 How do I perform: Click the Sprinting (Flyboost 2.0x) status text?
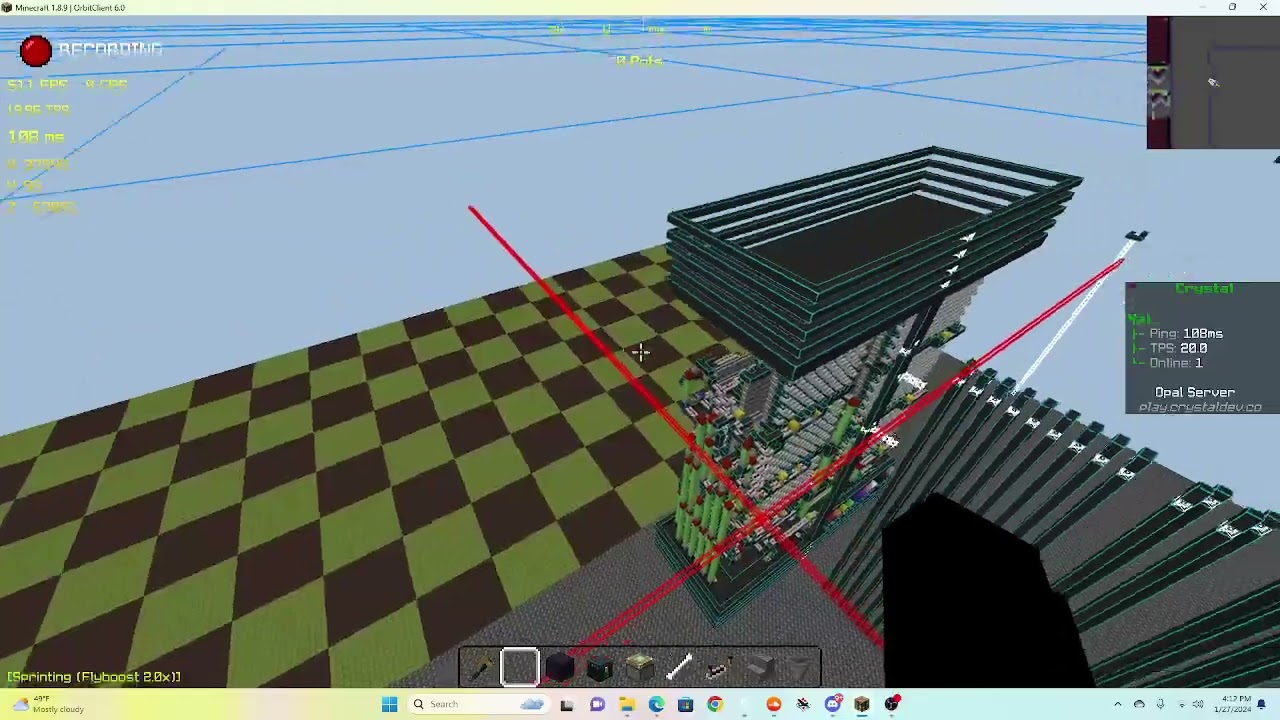[x=94, y=677]
